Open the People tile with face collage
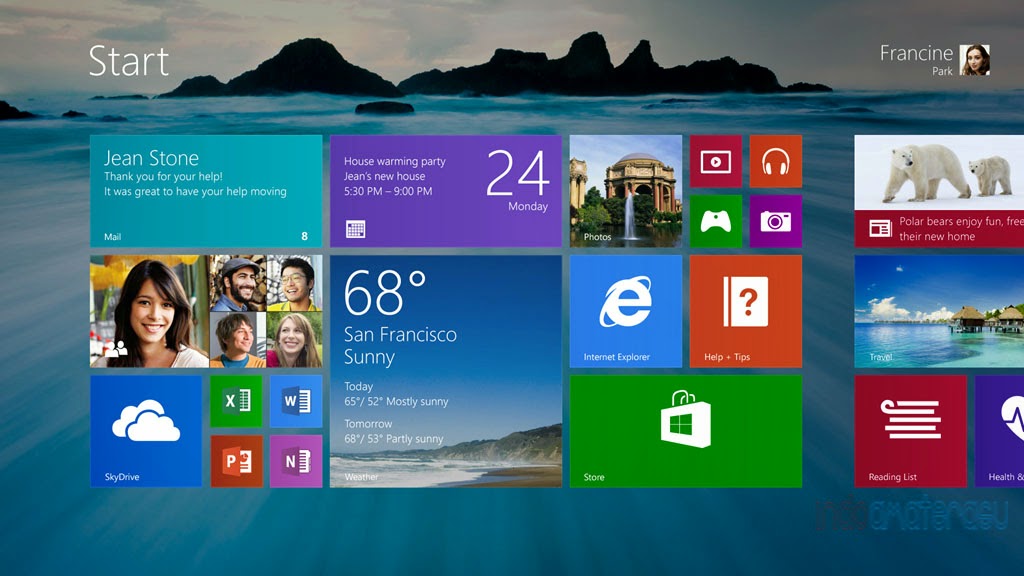Viewport: 1024px width, 576px height. pyautogui.click(x=205, y=310)
